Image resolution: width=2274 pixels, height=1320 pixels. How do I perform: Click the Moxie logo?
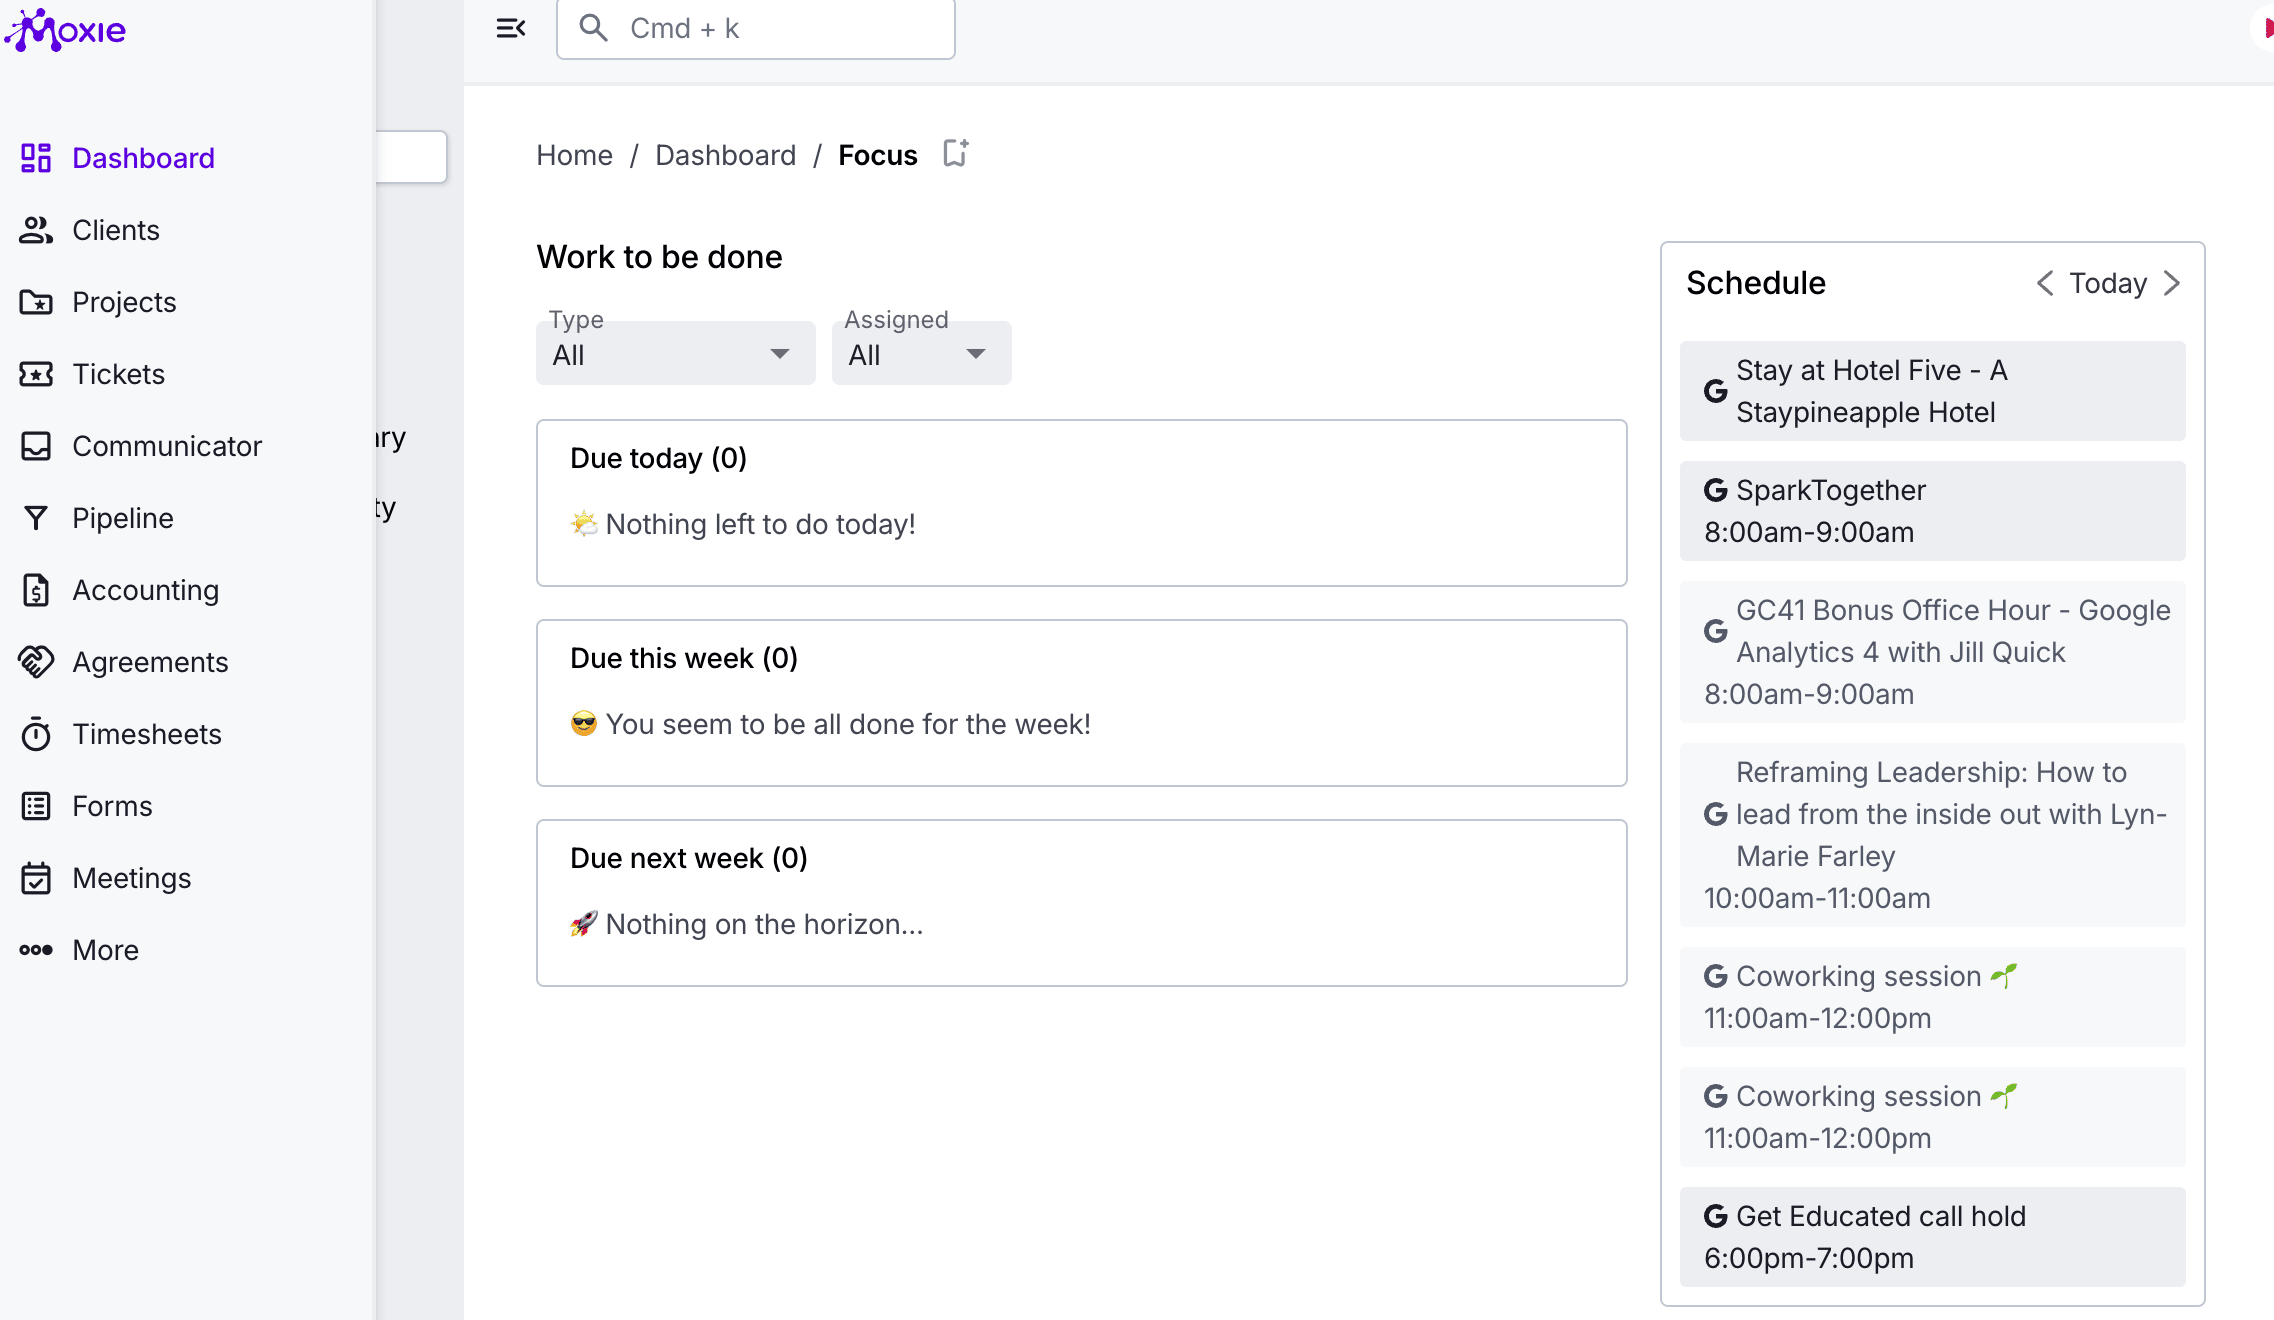[x=66, y=30]
